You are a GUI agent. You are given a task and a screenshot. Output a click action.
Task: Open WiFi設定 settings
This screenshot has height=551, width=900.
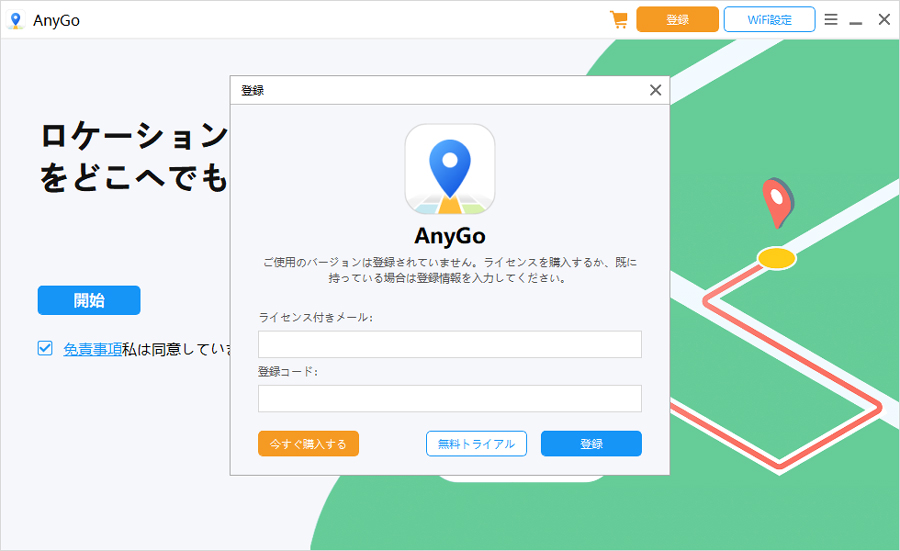(x=769, y=20)
